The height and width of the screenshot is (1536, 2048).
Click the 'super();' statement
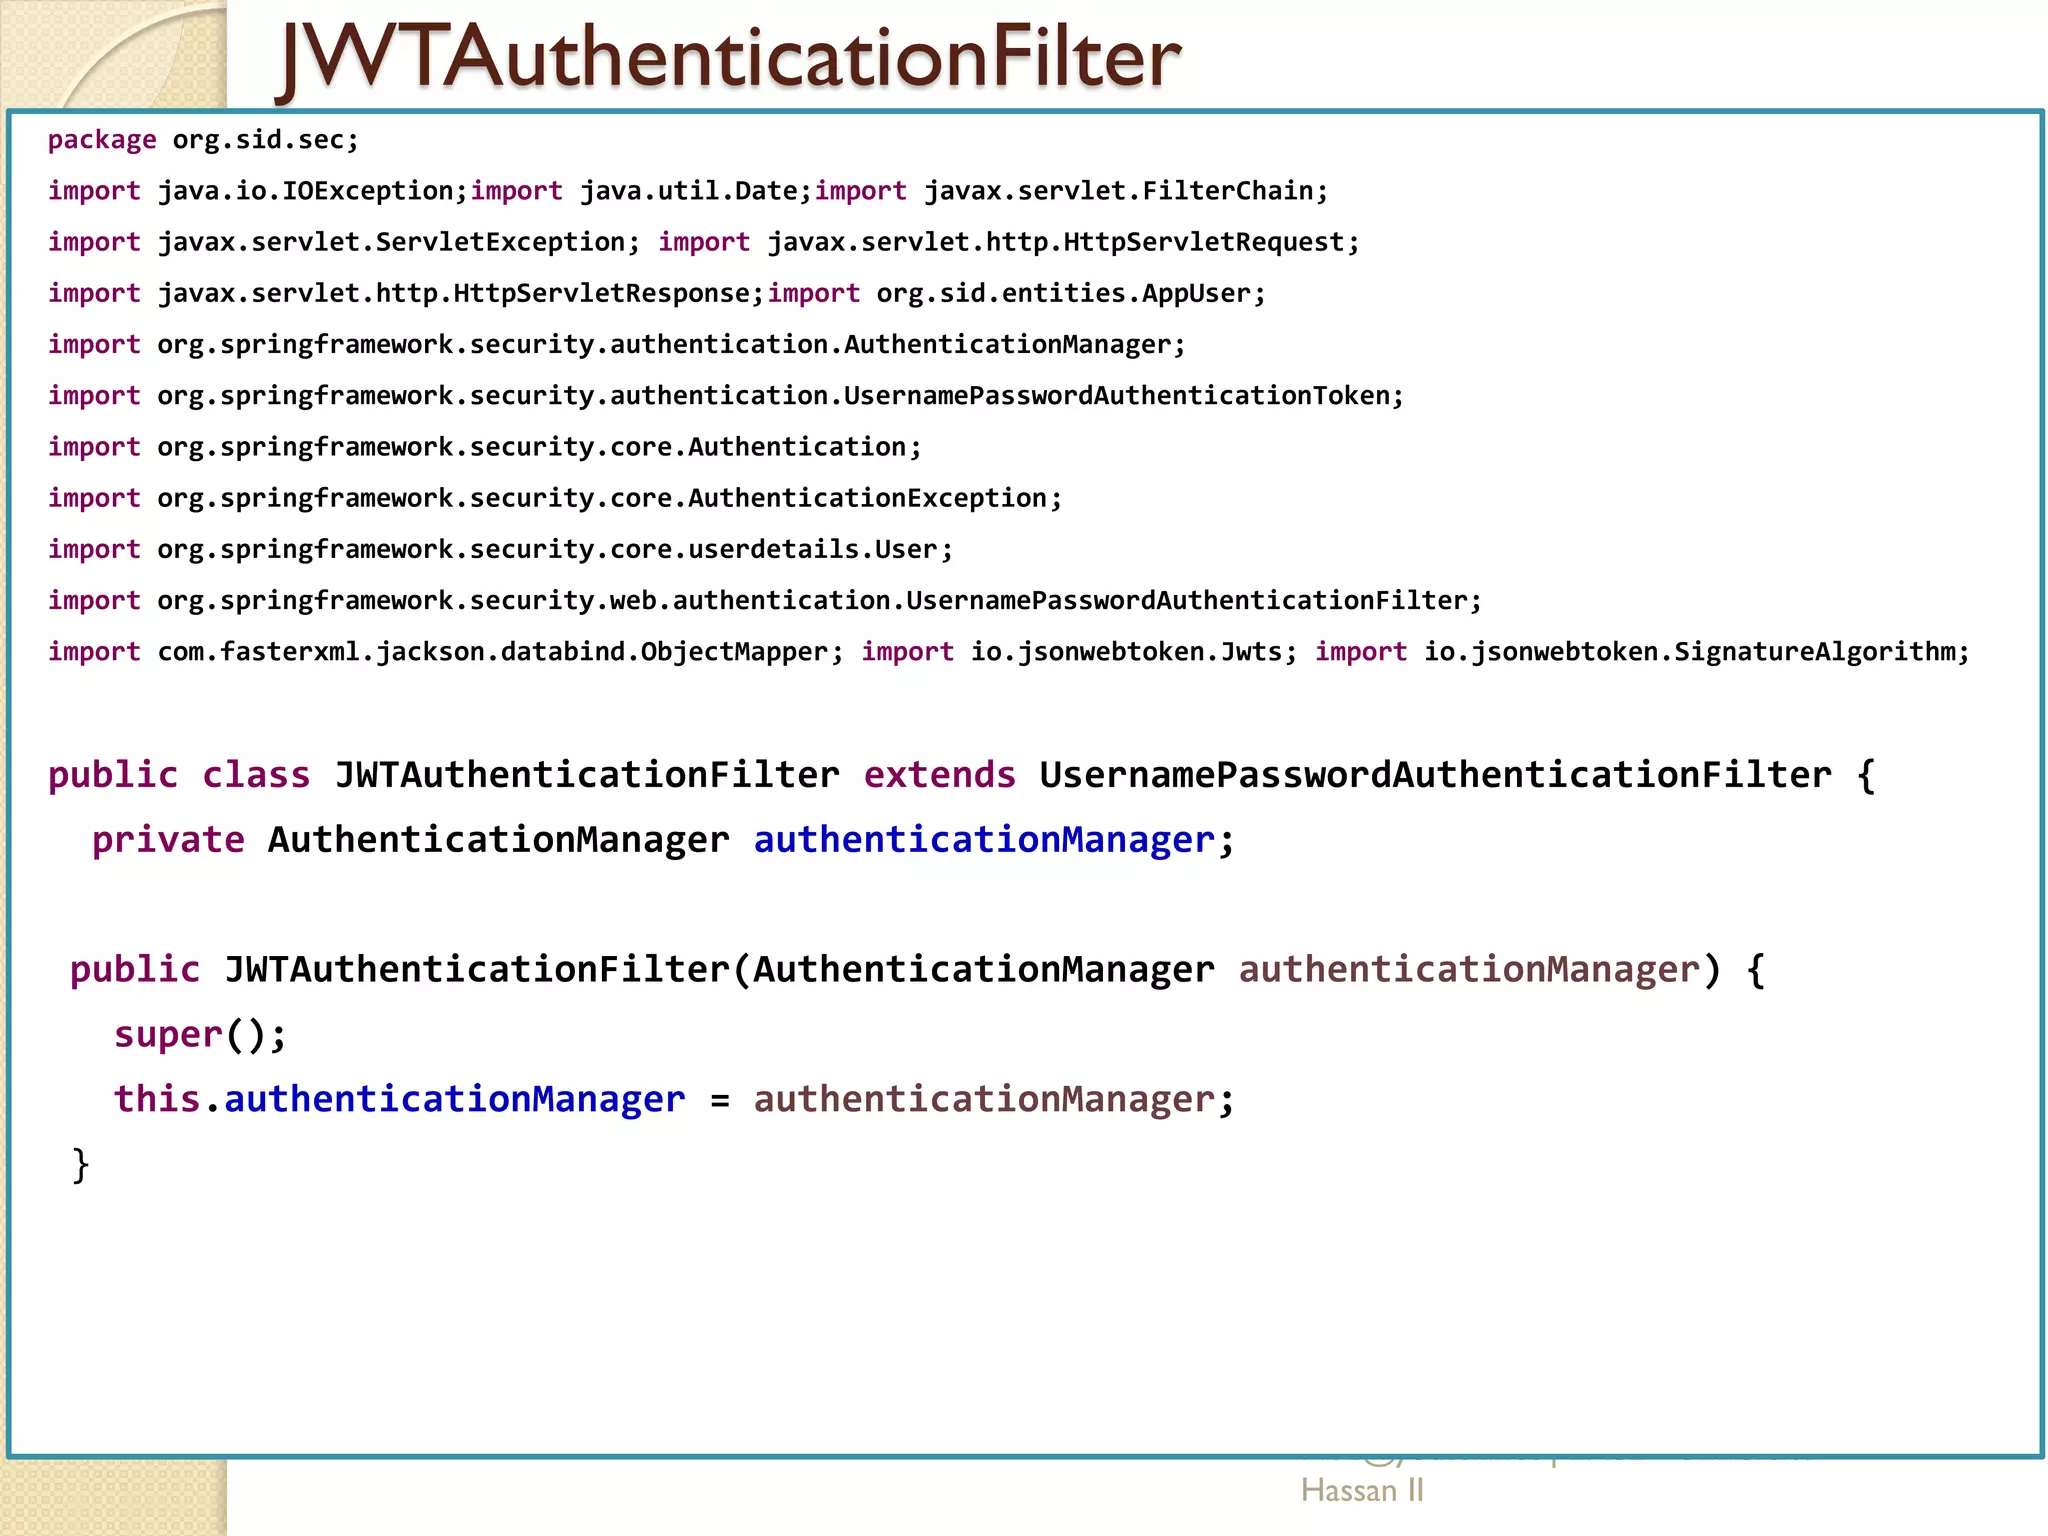(200, 1035)
